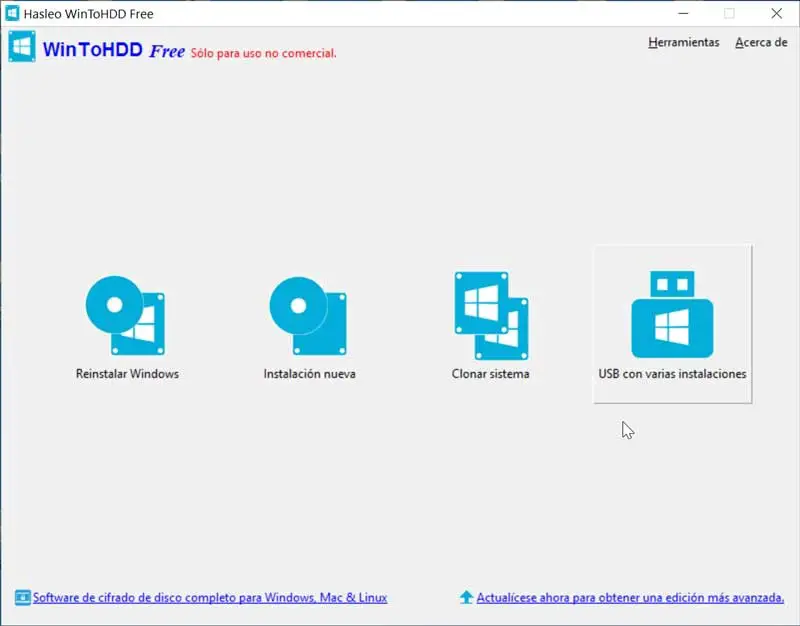
Task: Open the disk encryption software link
Action: point(210,597)
